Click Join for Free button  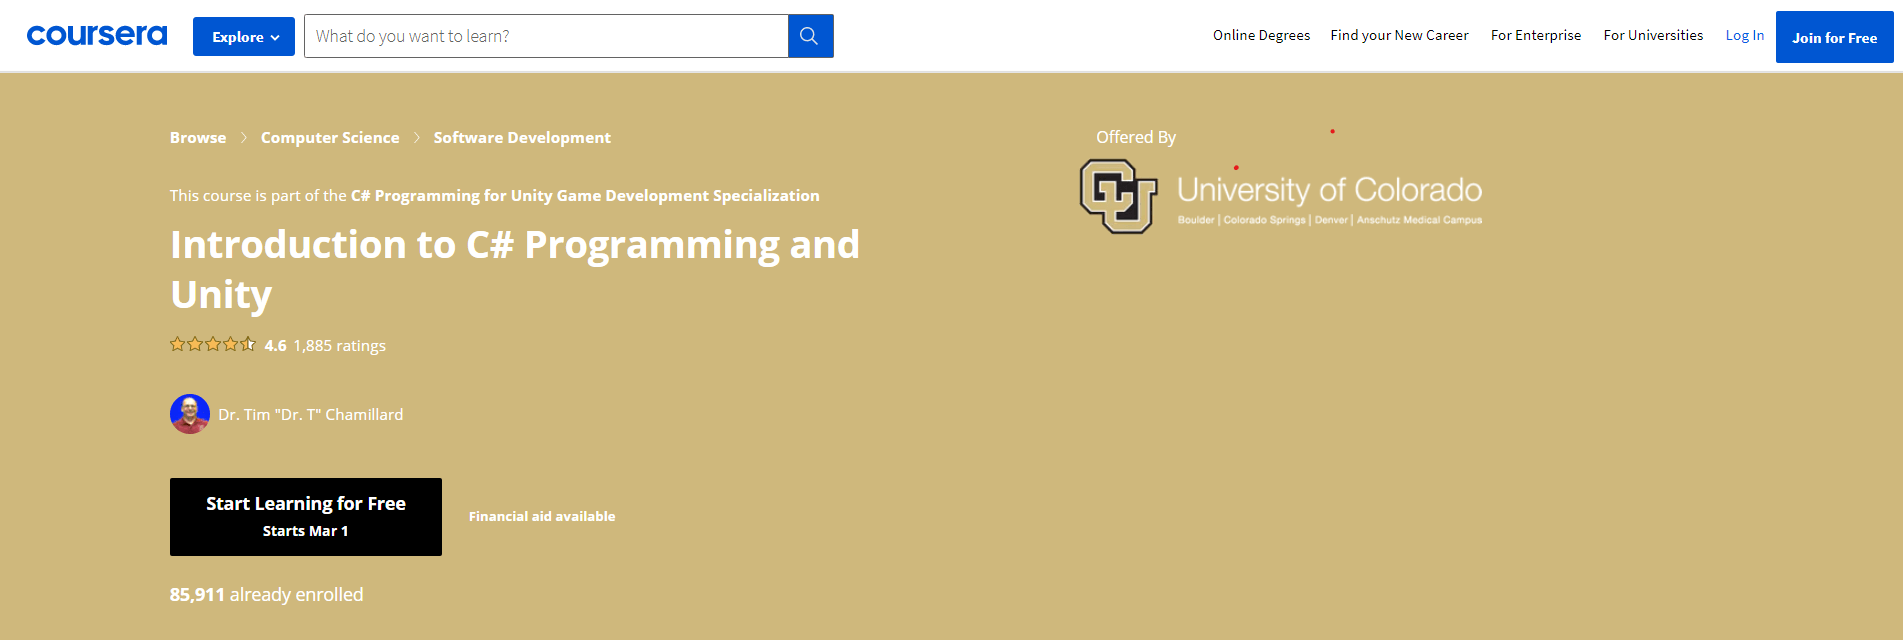1834,37
